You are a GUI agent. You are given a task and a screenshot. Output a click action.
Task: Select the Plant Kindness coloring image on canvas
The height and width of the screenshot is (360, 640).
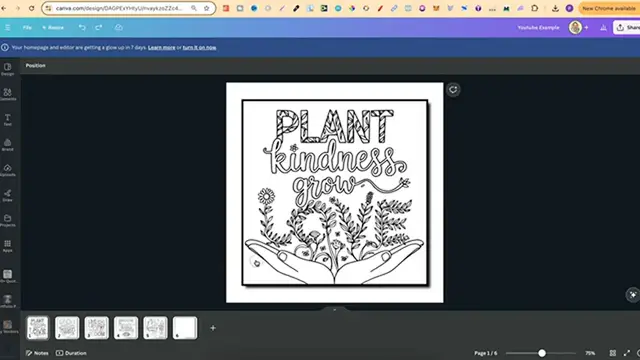click(x=335, y=192)
